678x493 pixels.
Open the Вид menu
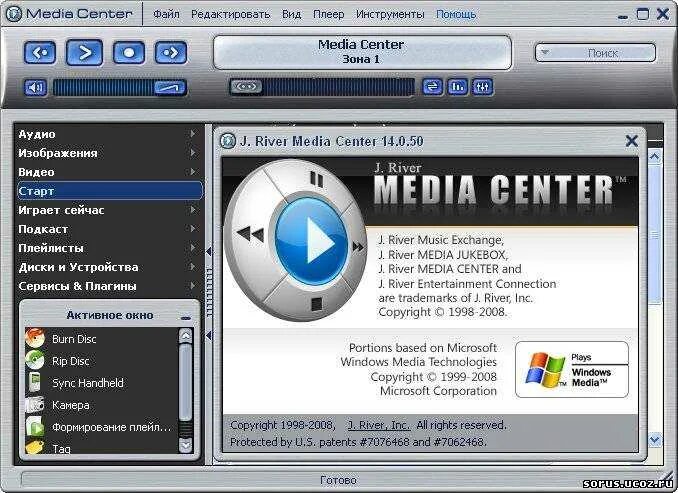click(x=291, y=14)
